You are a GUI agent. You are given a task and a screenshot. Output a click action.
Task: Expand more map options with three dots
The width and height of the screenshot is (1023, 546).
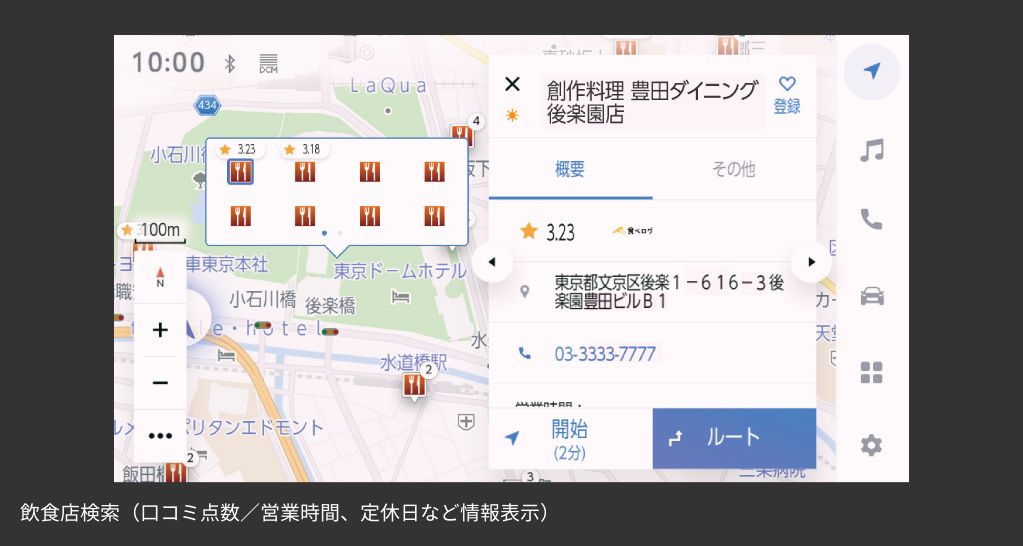pos(160,435)
